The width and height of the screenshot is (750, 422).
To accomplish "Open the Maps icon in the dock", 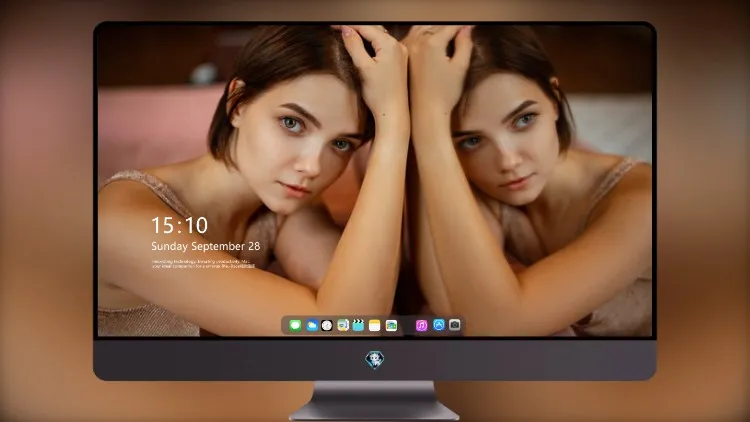I will pyautogui.click(x=342, y=326).
